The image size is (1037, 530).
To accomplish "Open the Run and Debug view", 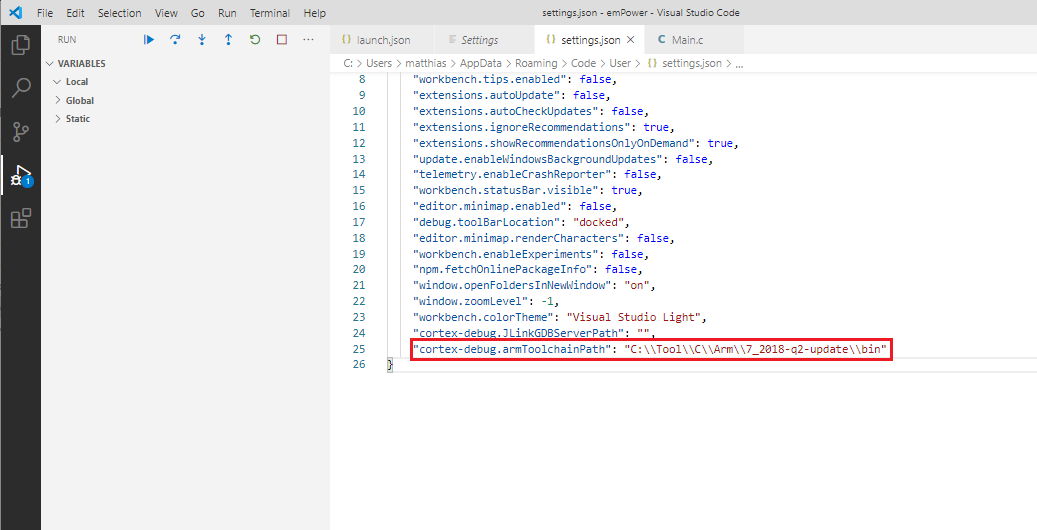I will [21, 176].
